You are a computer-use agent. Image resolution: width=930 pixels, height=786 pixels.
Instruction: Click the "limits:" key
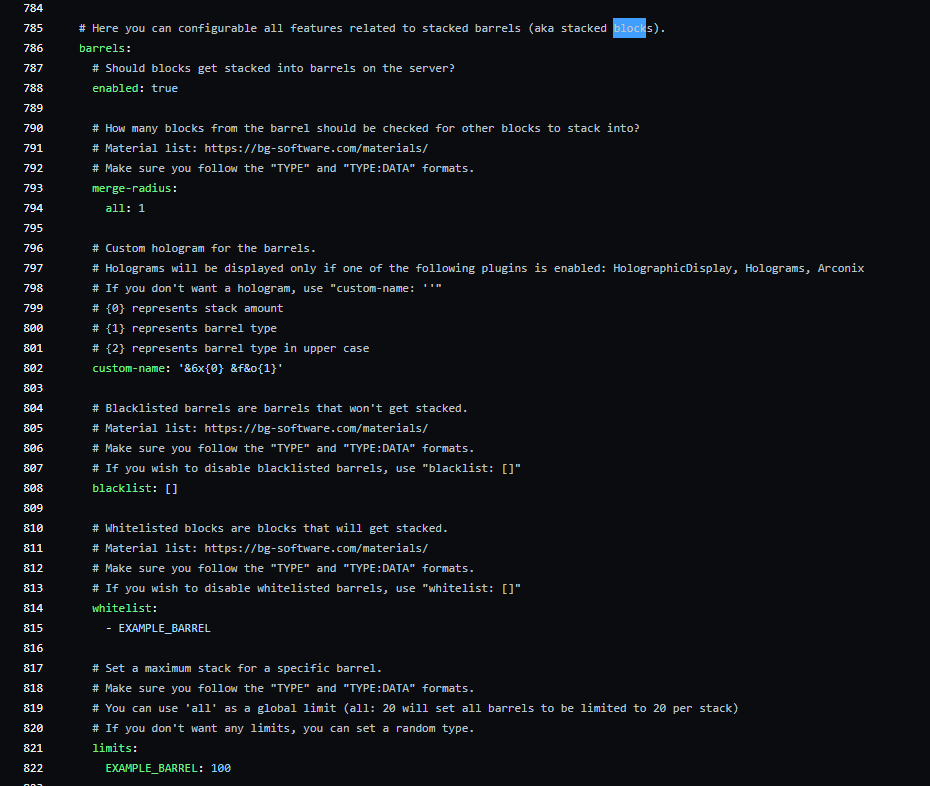pos(115,748)
